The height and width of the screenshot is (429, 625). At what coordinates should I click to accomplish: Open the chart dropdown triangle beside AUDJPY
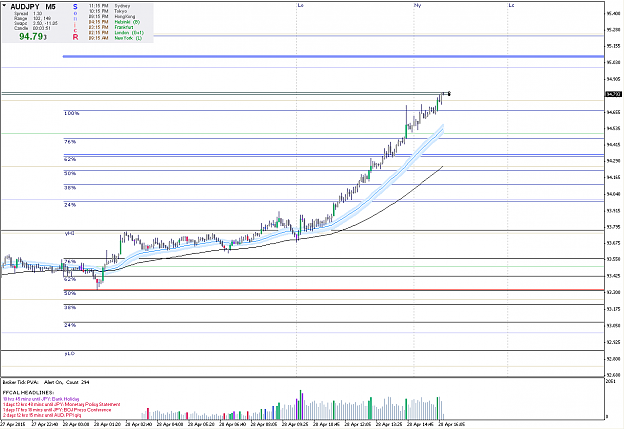(4, 6)
